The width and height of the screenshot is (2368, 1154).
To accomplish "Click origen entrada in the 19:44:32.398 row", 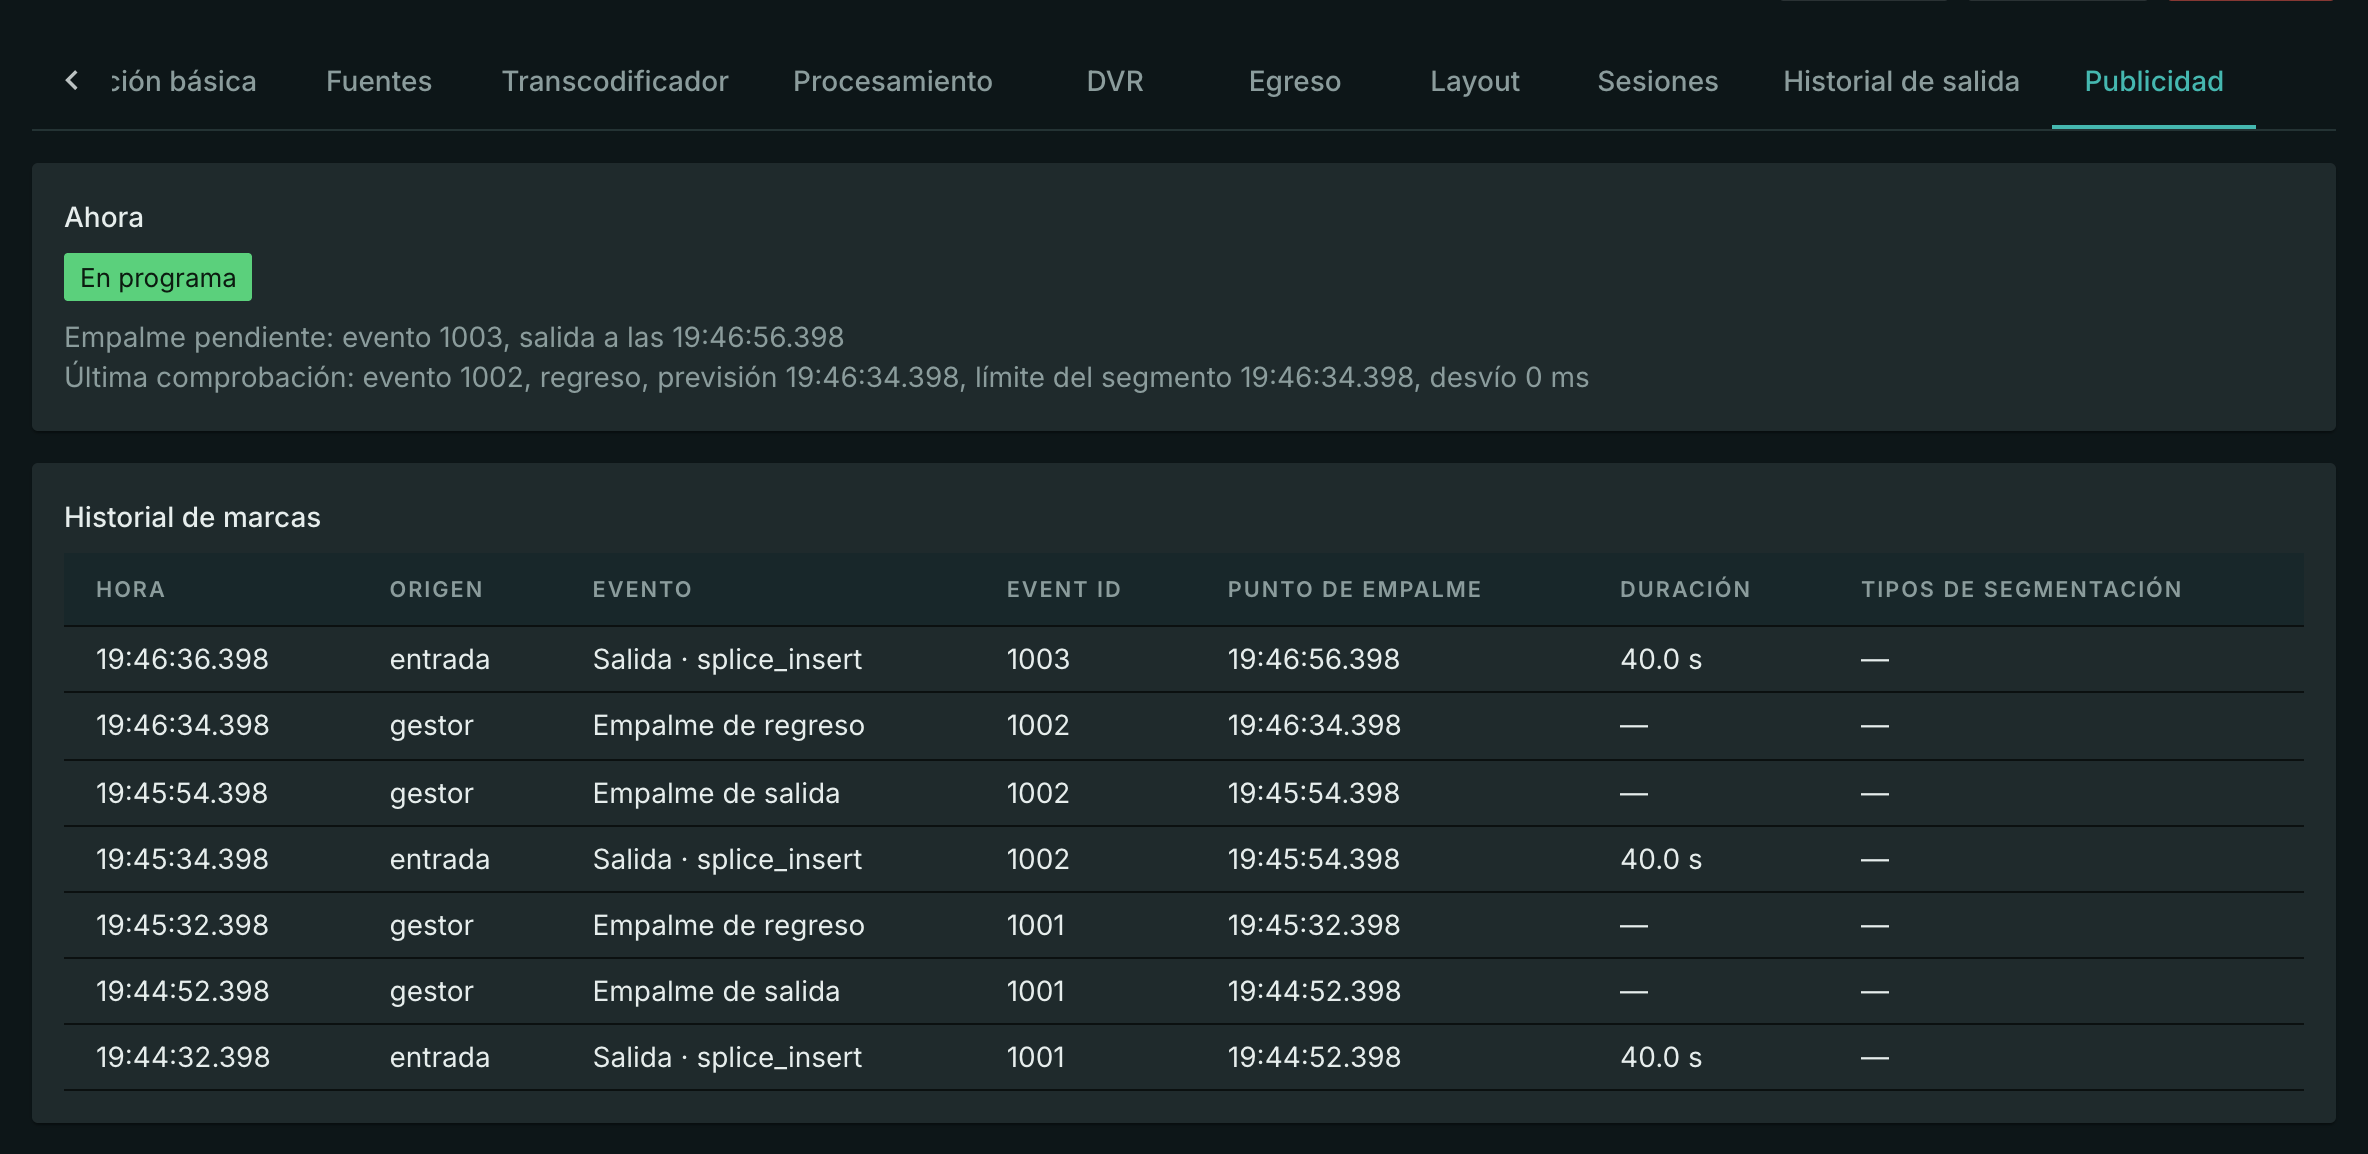I will pyautogui.click(x=440, y=1057).
